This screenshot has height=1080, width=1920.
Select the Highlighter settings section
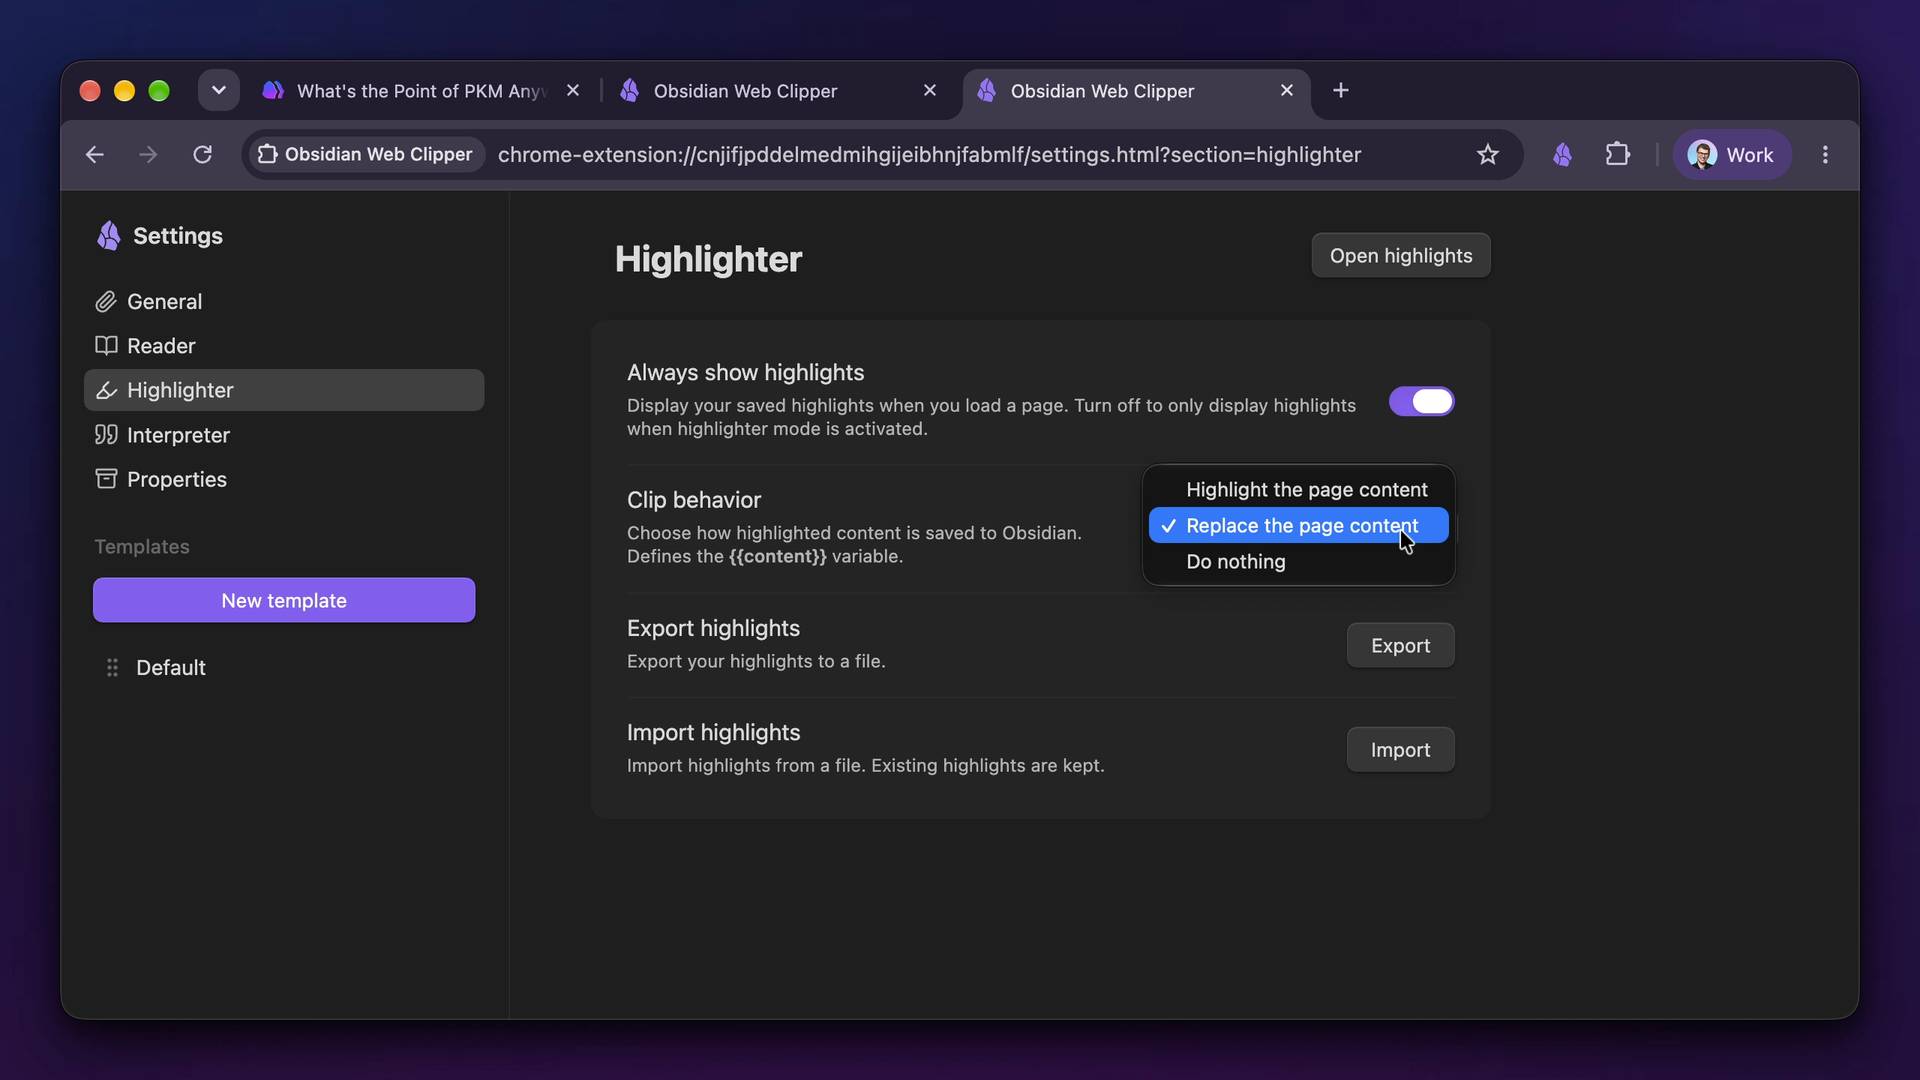point(284,391)
